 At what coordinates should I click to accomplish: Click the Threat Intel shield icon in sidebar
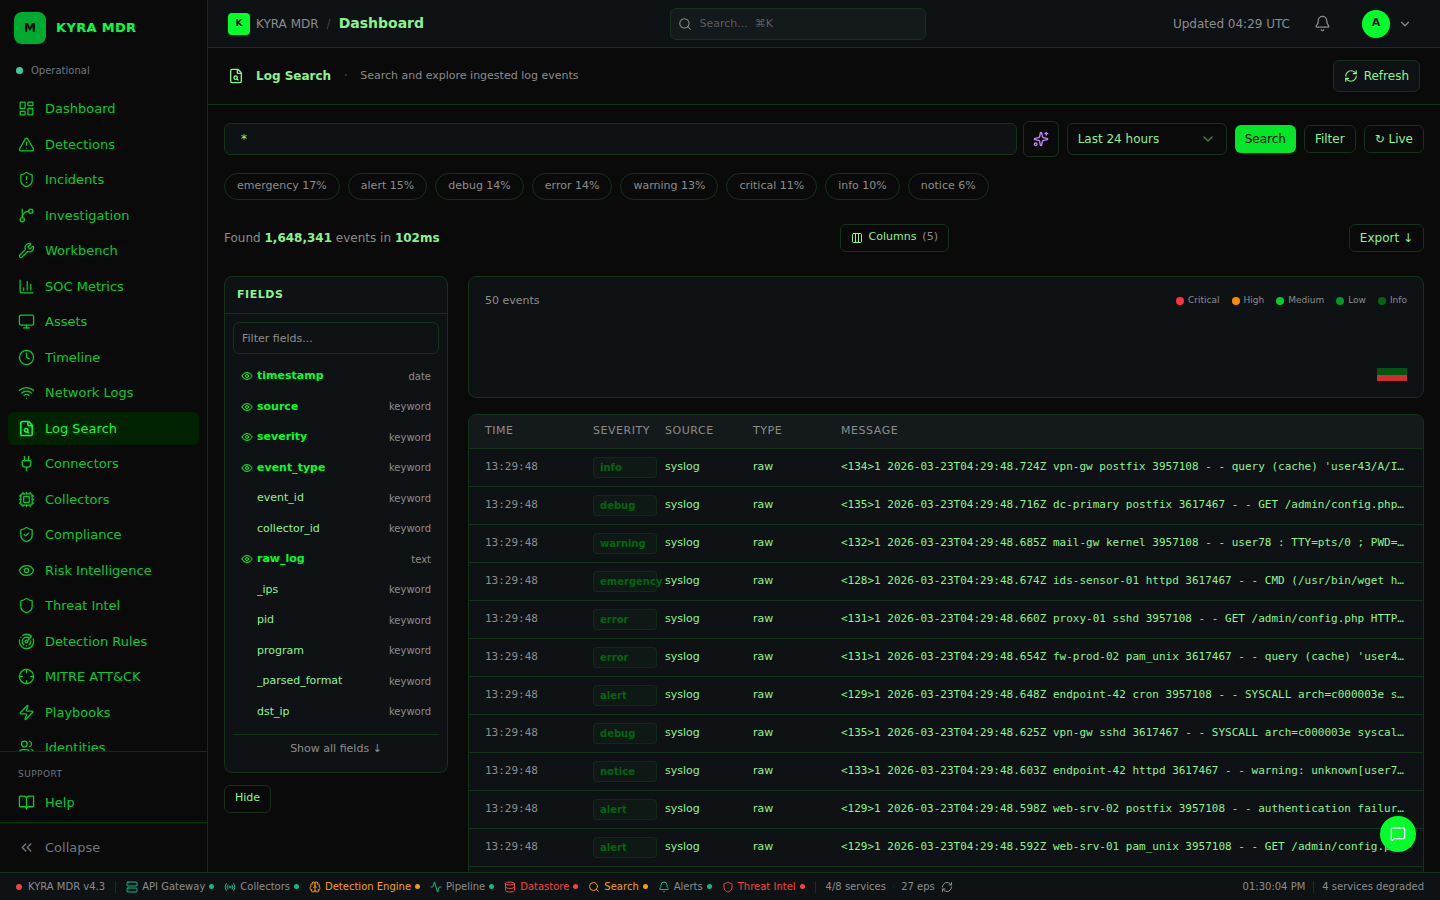27,606
